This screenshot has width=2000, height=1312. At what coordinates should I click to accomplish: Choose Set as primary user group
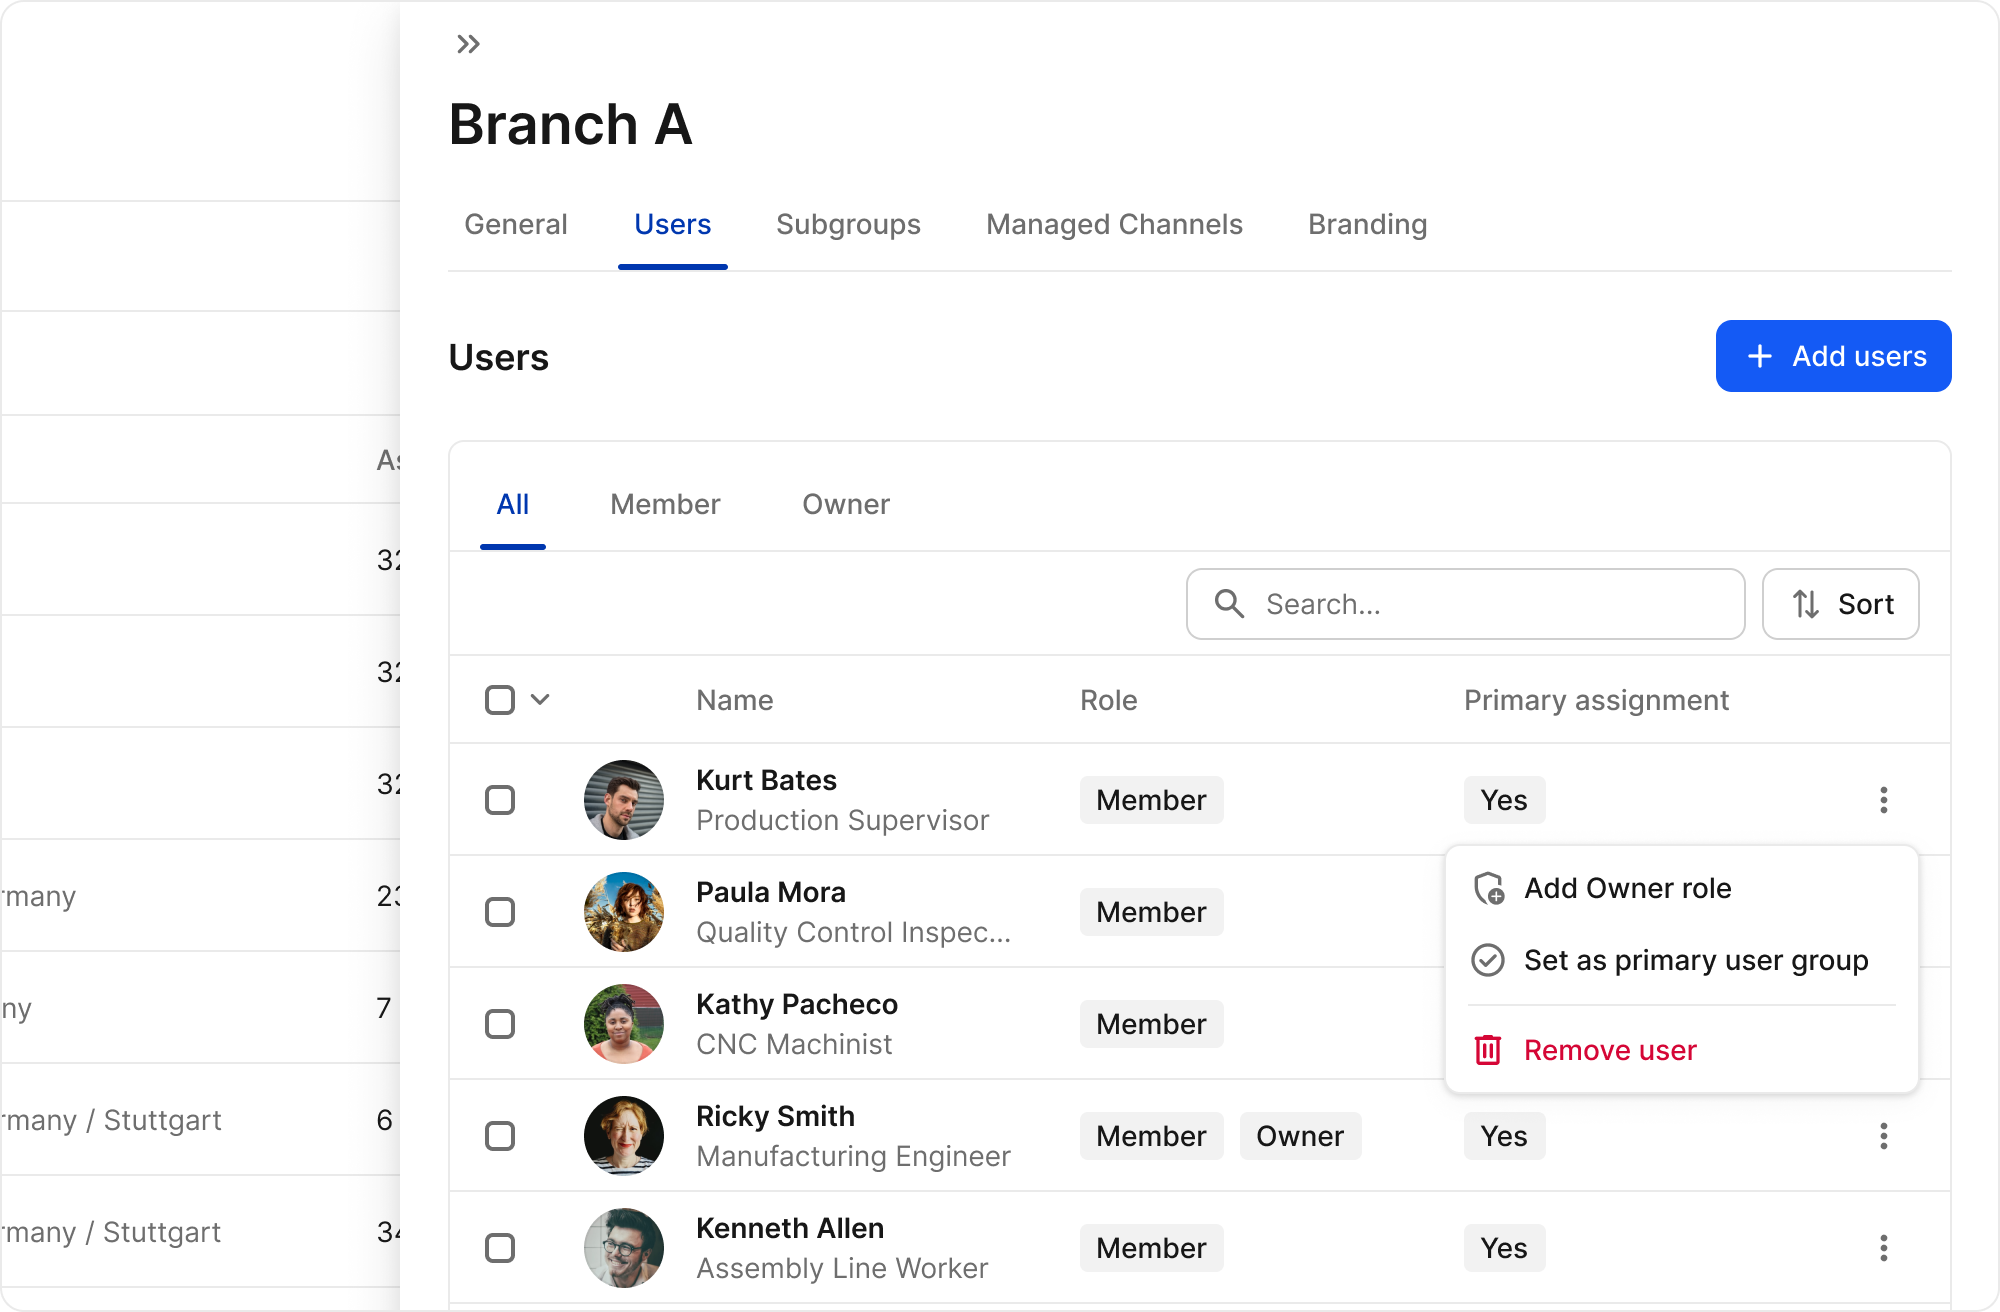click(1697, 960)
